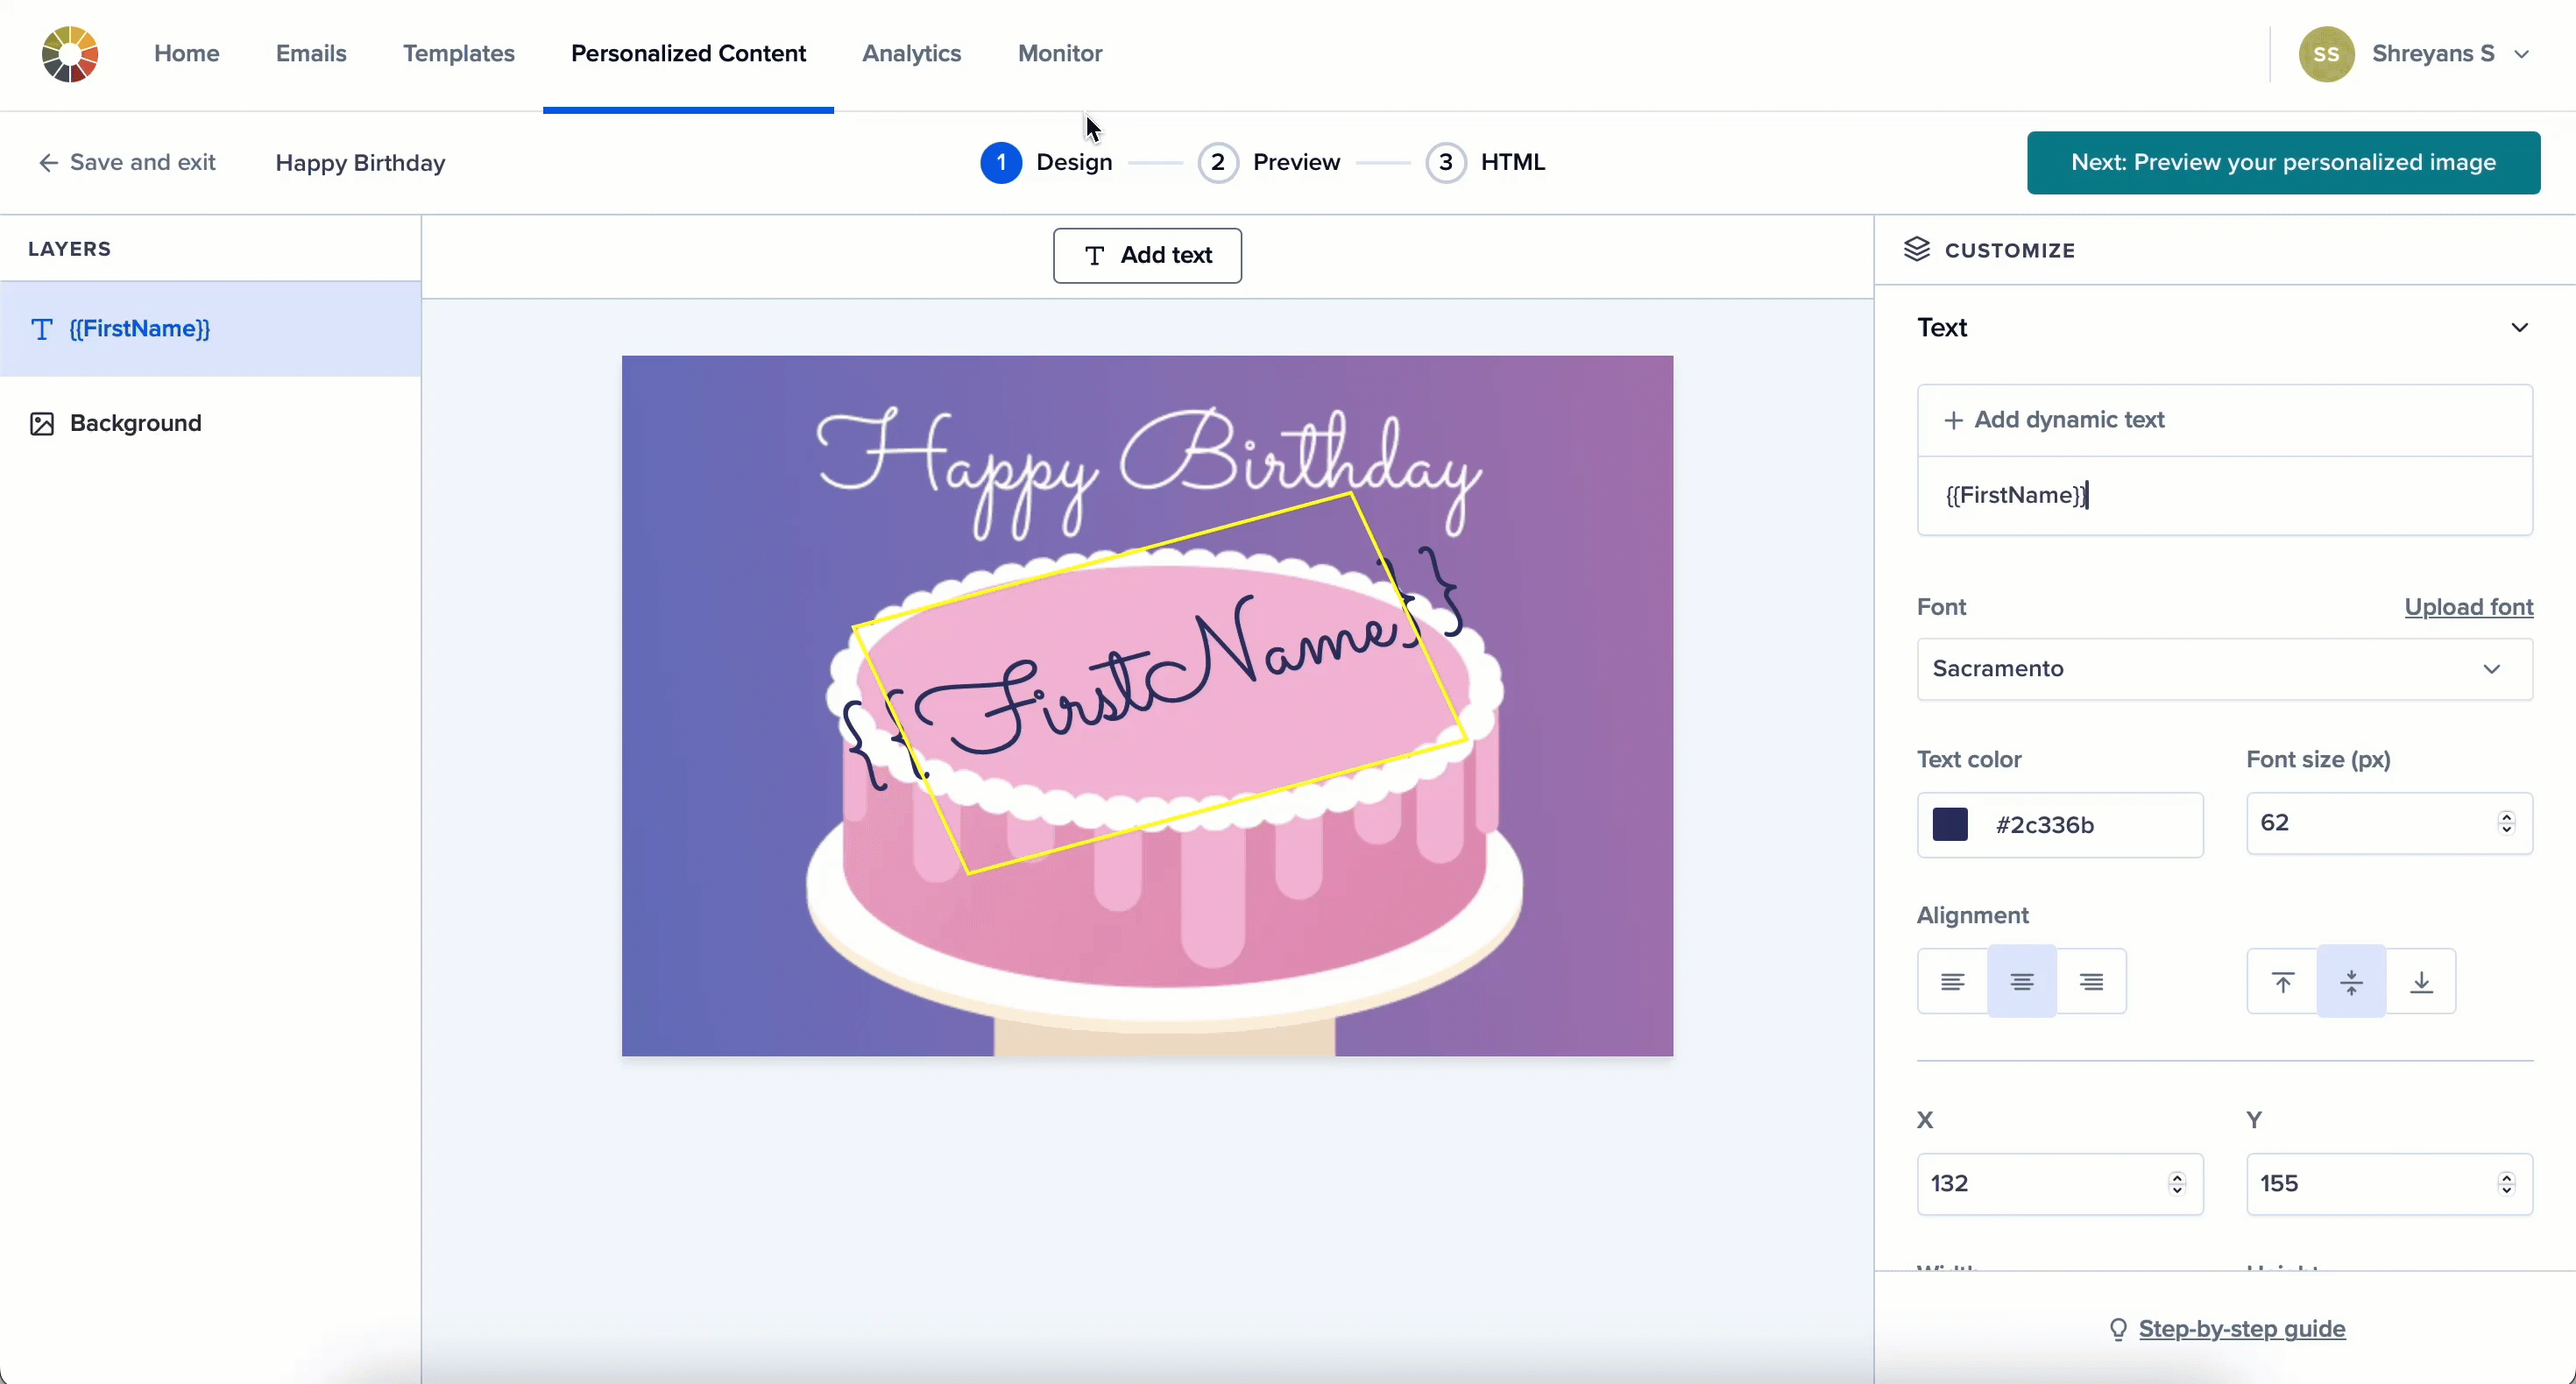2576x1384 pixels.
Task: Click Next: Preview your personalized image
Action: (2283, 163)
